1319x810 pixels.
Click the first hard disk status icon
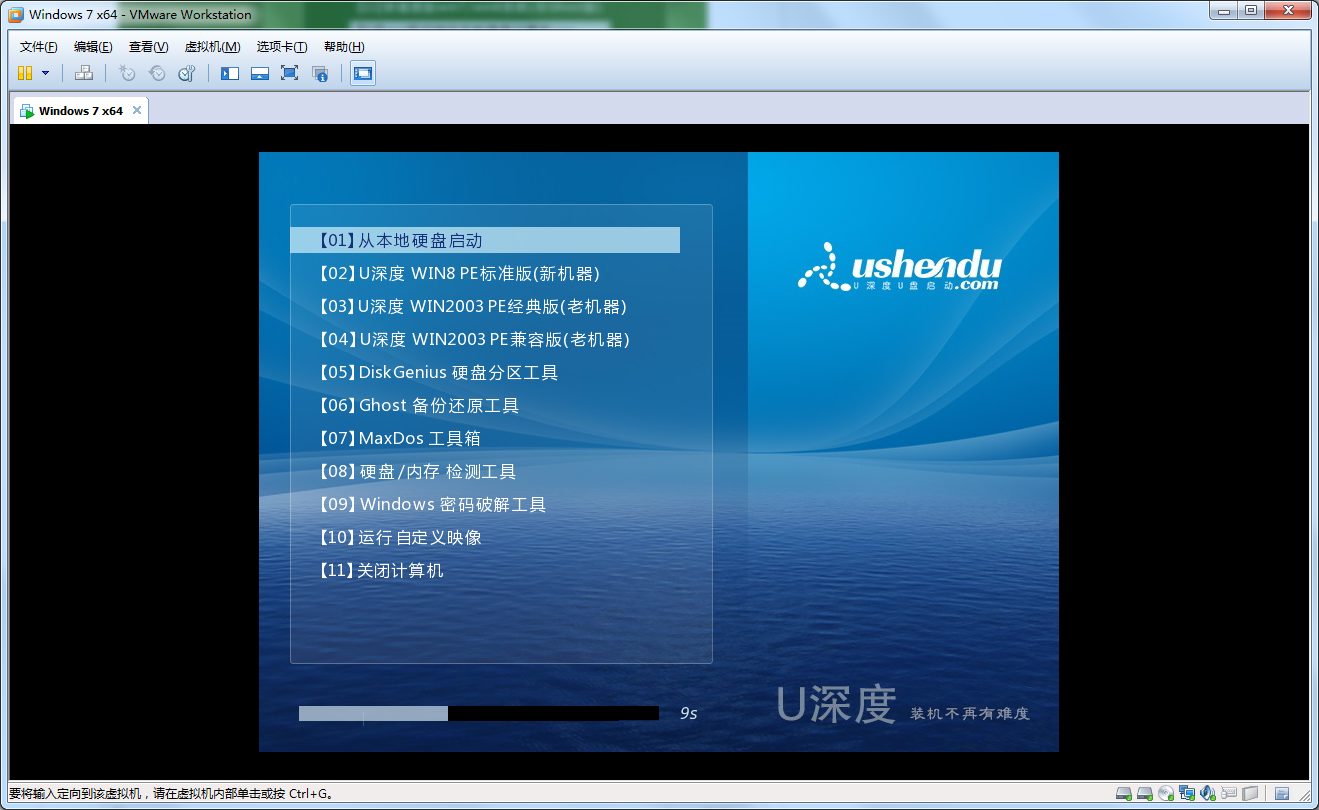click(x=1124, y=794)
